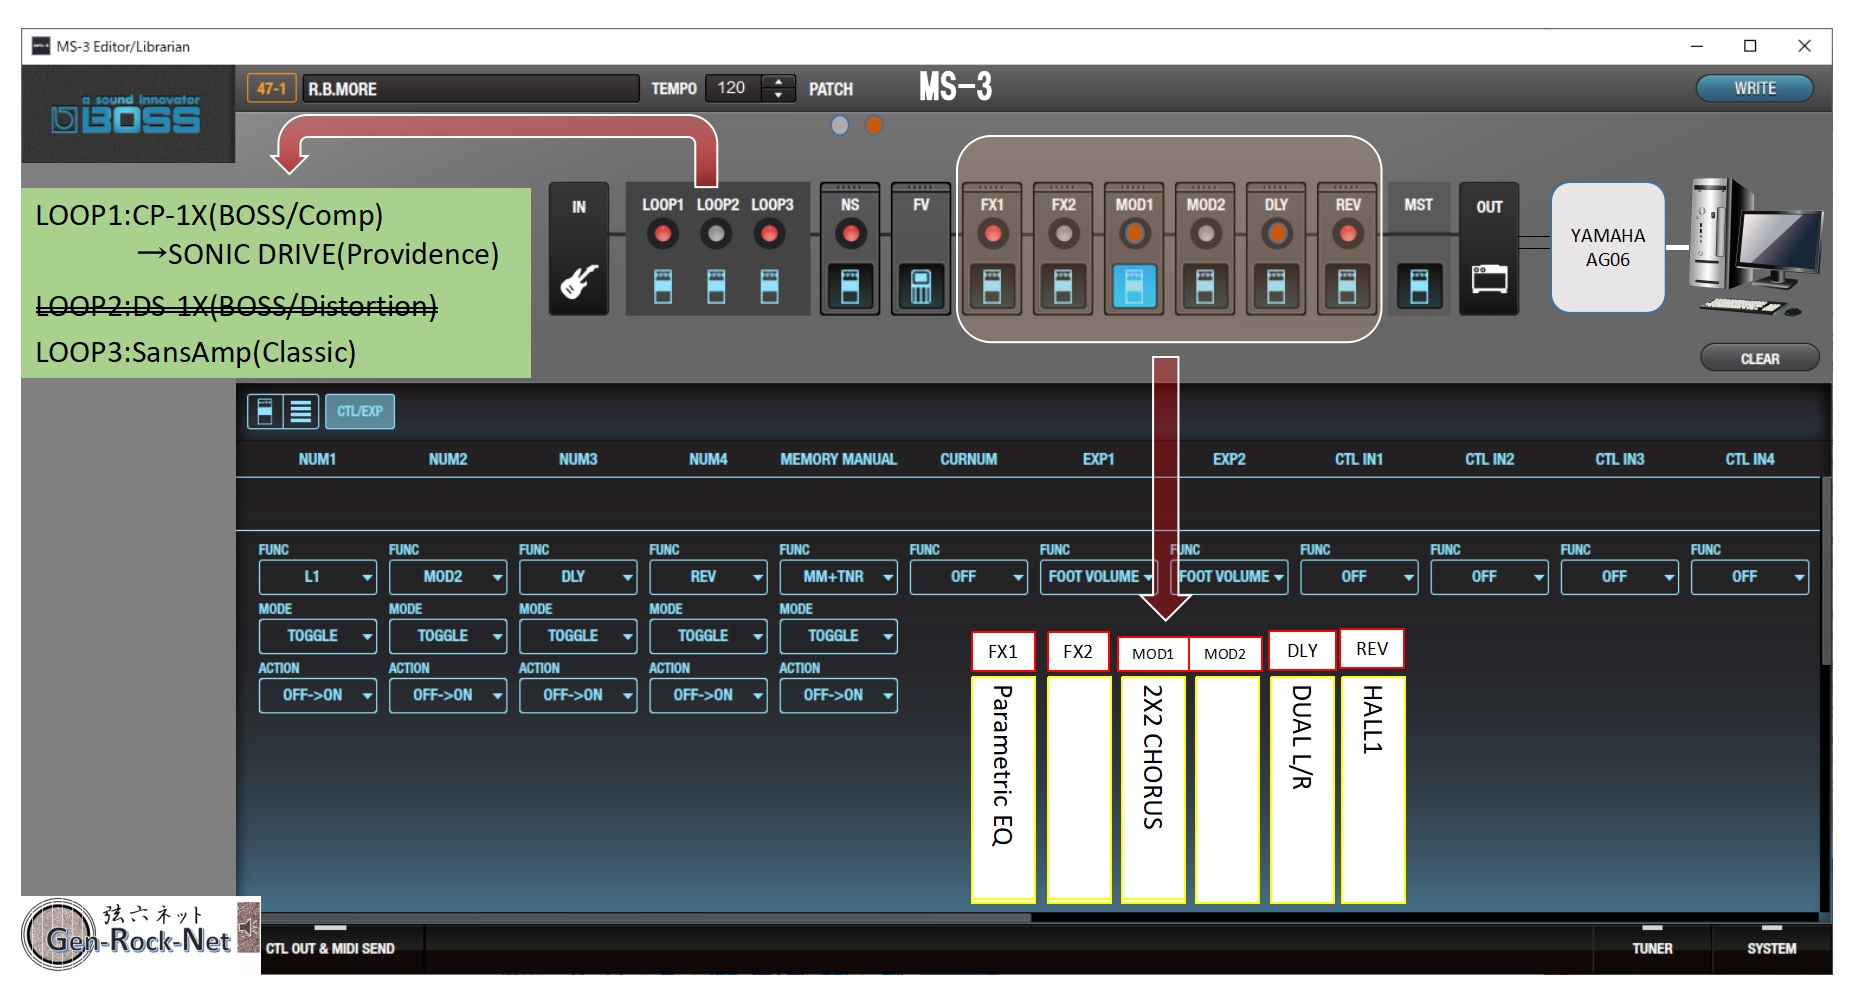This screenshot has width=1861, height=1003.
Task: Select the LOOP2 pedal icon
Action: coord(716,286)
